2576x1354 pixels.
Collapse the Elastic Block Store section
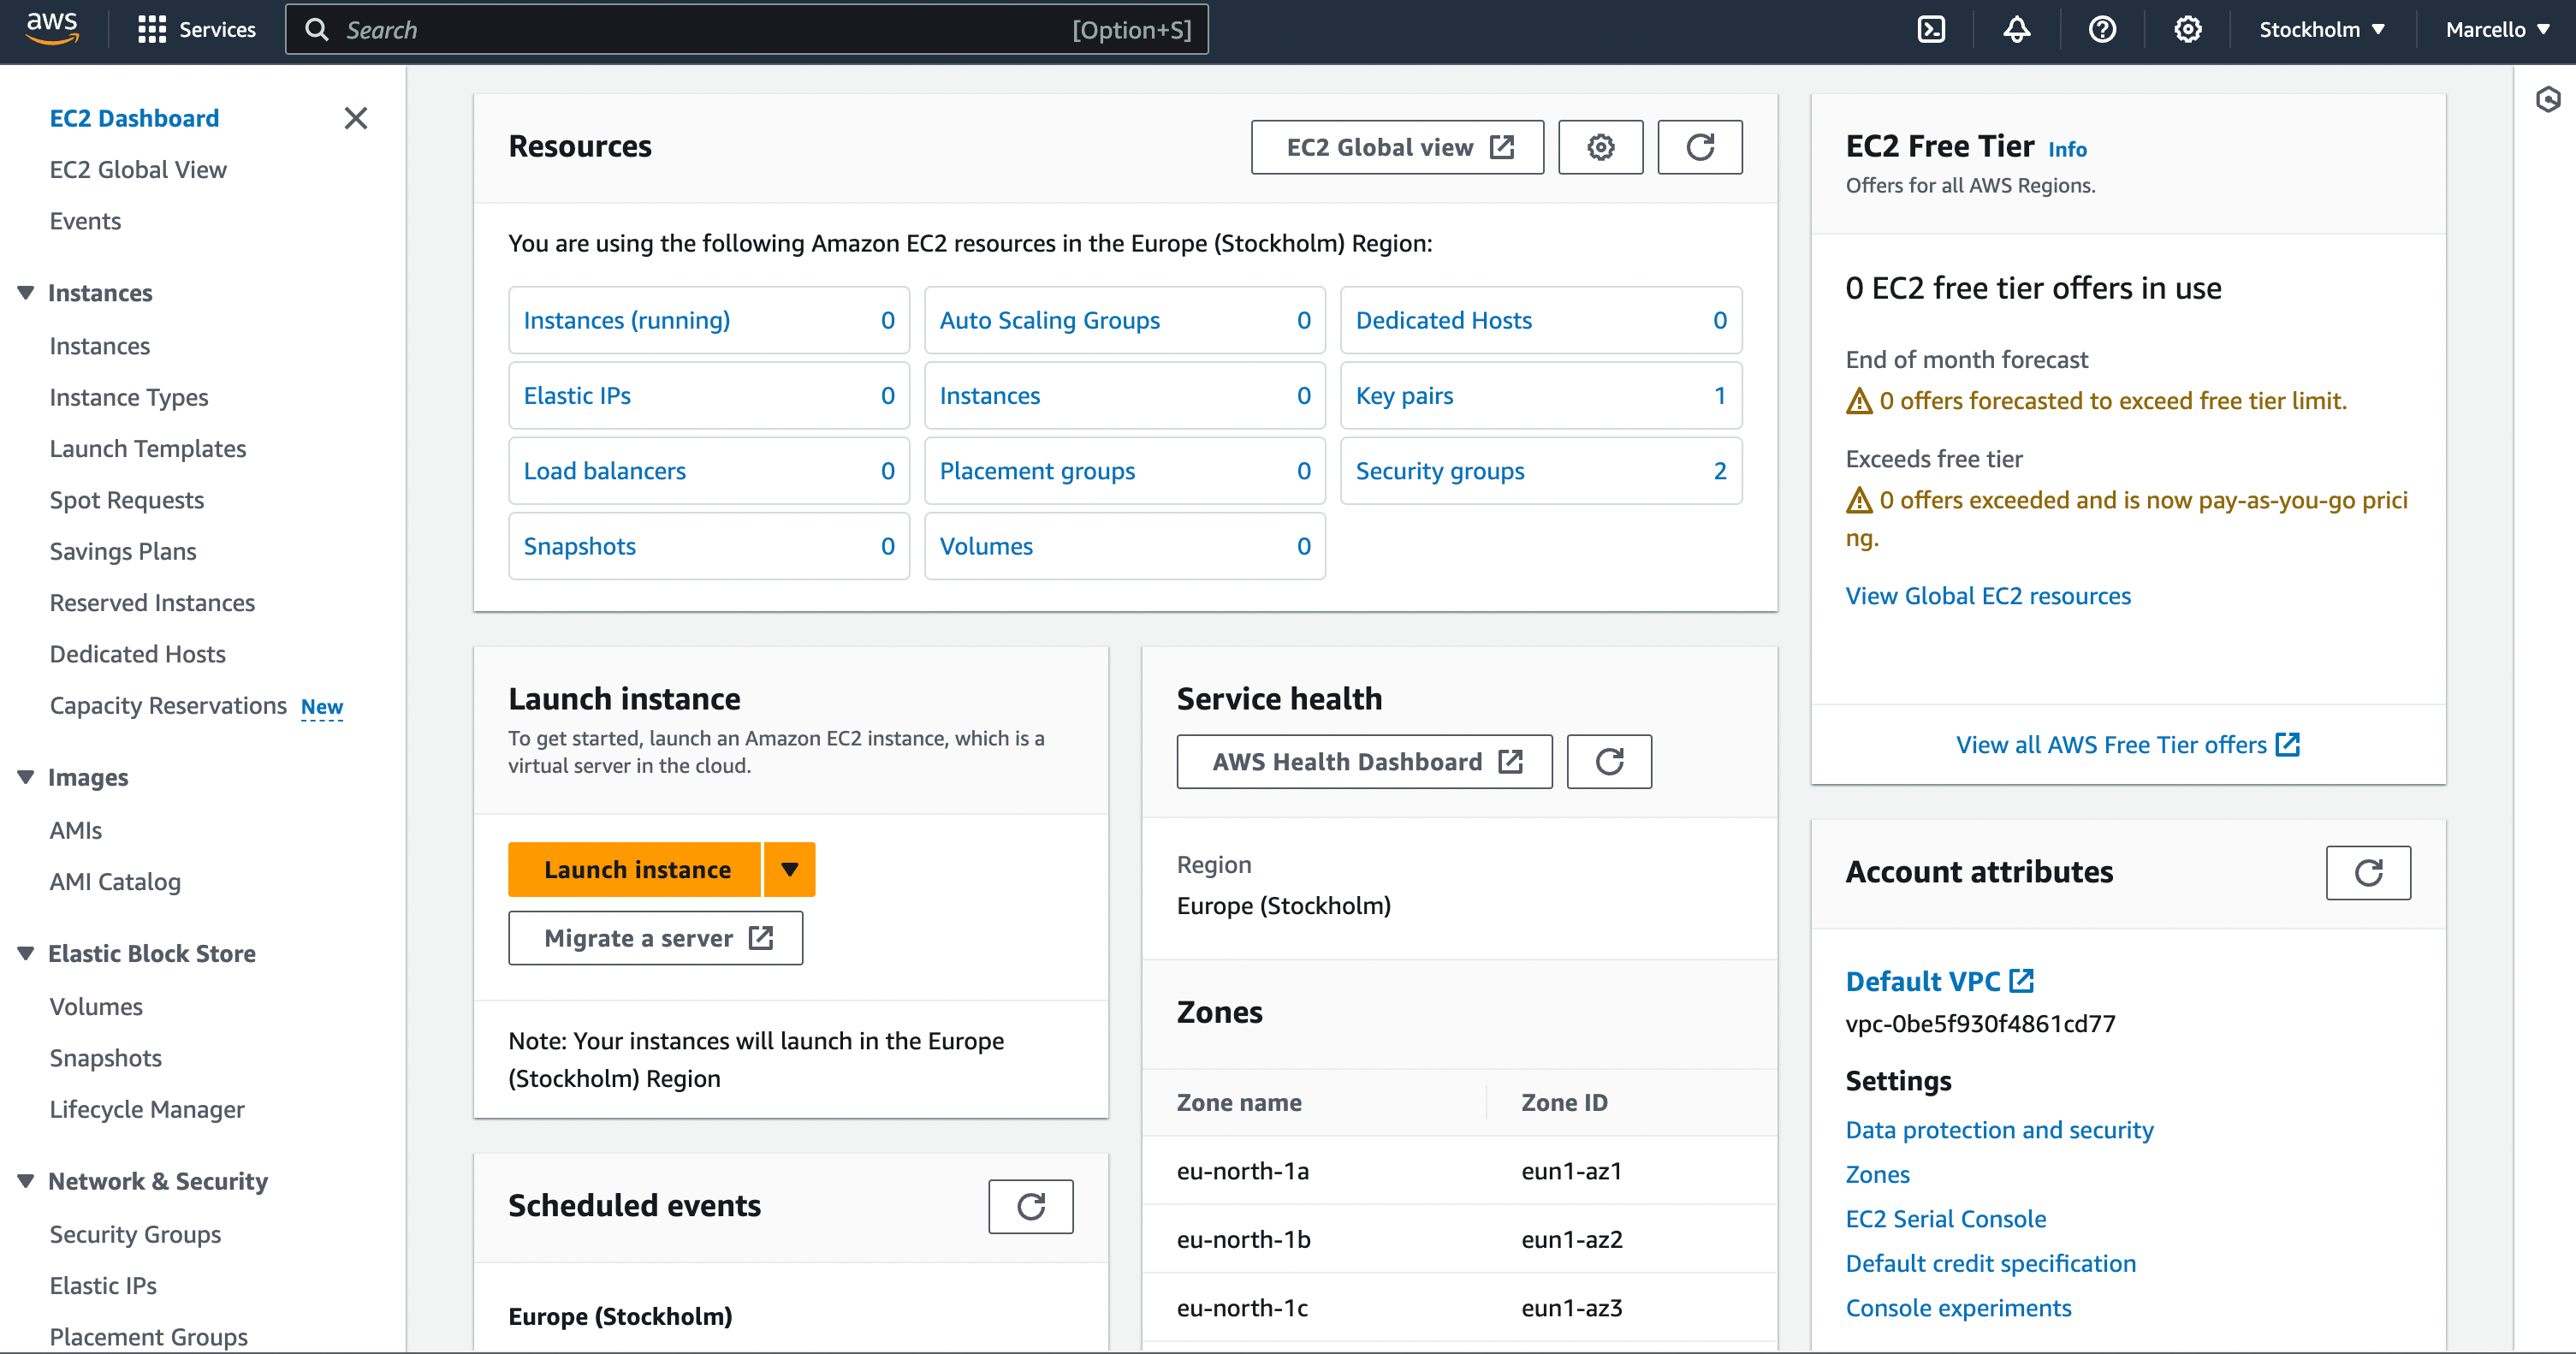click(x=26, y=954)
